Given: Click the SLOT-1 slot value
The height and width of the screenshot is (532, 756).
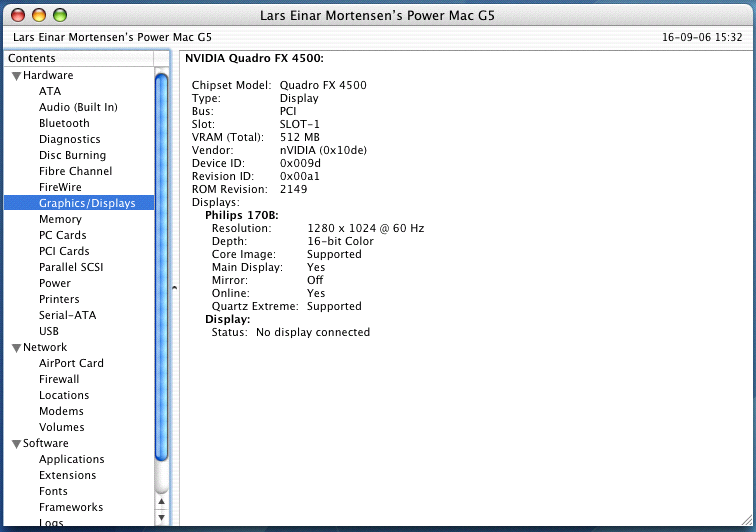Looking at the screenshot, I should coord(299,124).
